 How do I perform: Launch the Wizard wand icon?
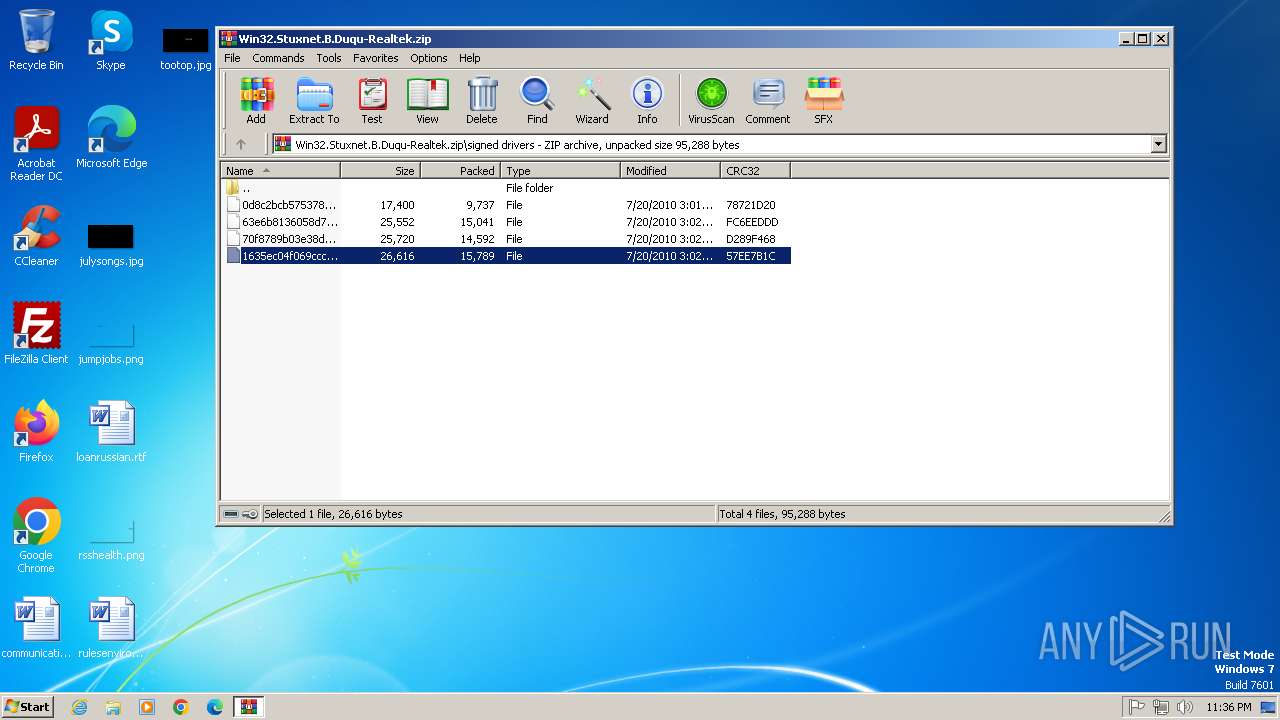click(x=592, y=100)
